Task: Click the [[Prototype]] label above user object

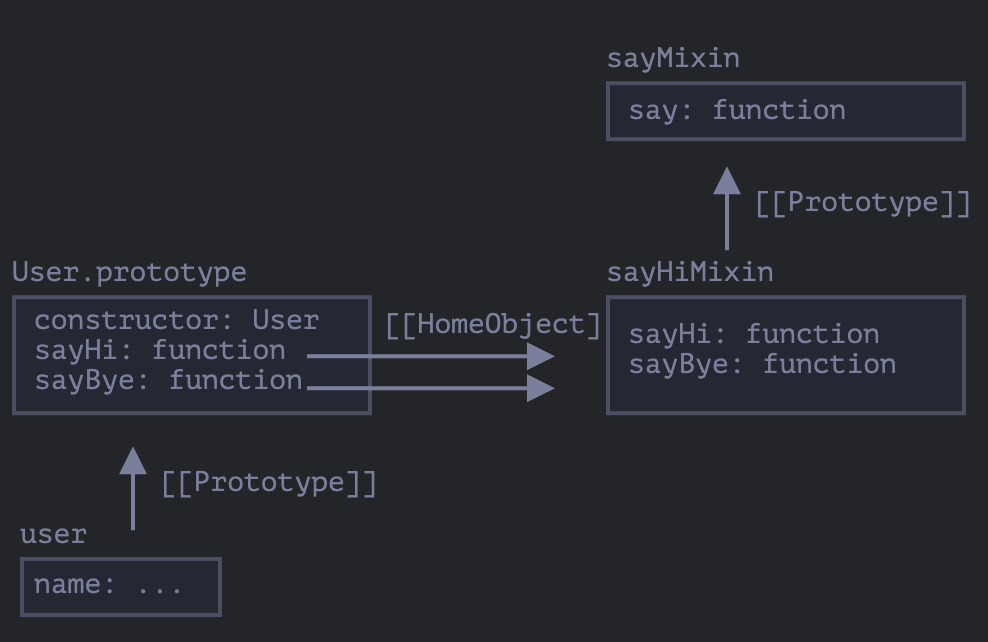Action: tap(269, 483)
